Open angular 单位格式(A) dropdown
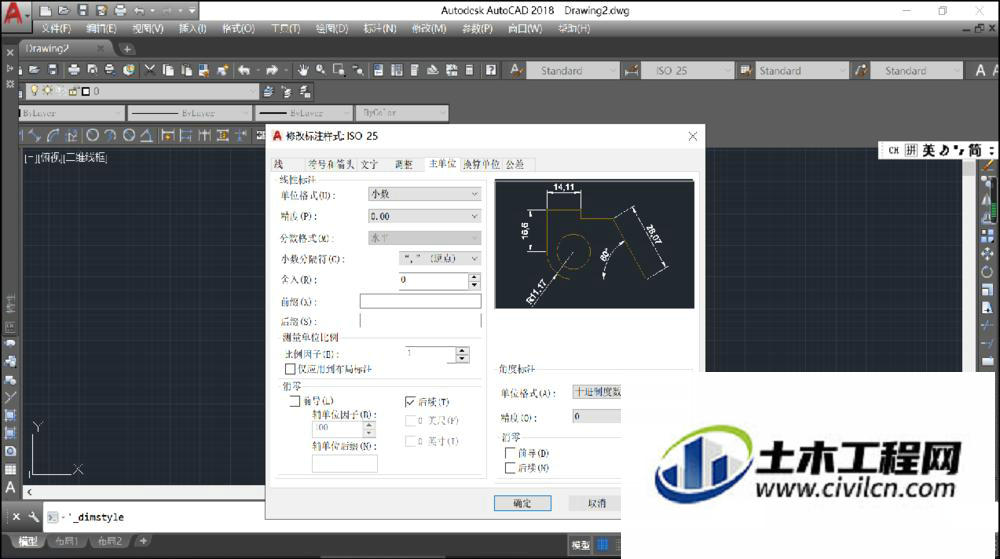Viewport: 1000px width, 559px height. (x=596, y=391)
